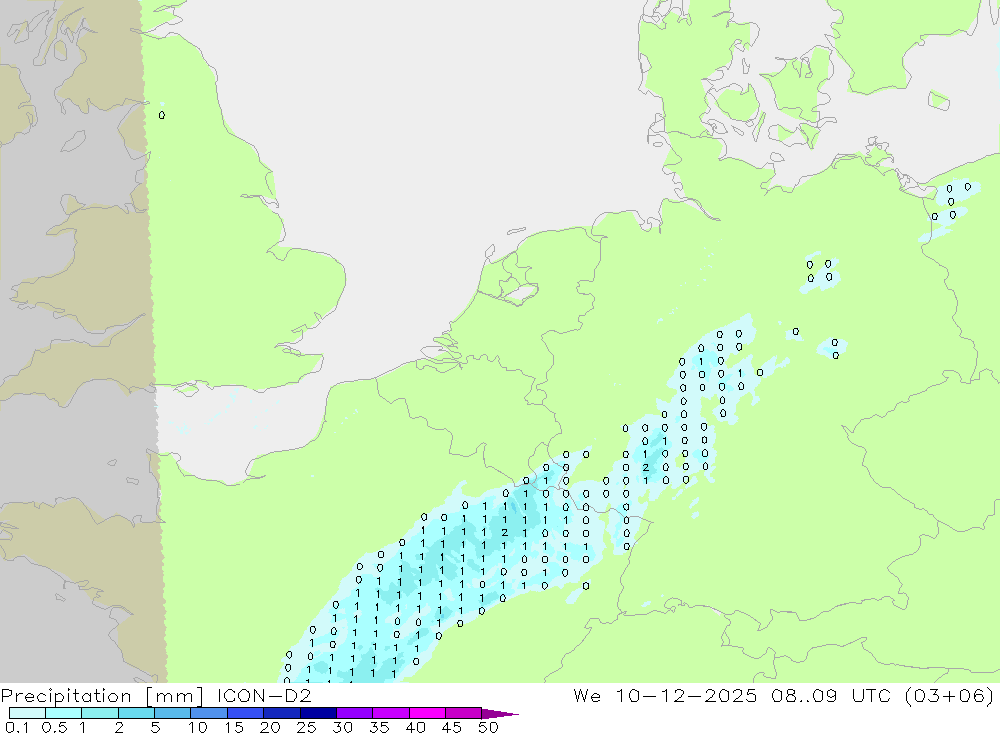Click the '45' legend scale label
Image resolution: width=1000 pixels, height=733 pixels.
(452, 727)
